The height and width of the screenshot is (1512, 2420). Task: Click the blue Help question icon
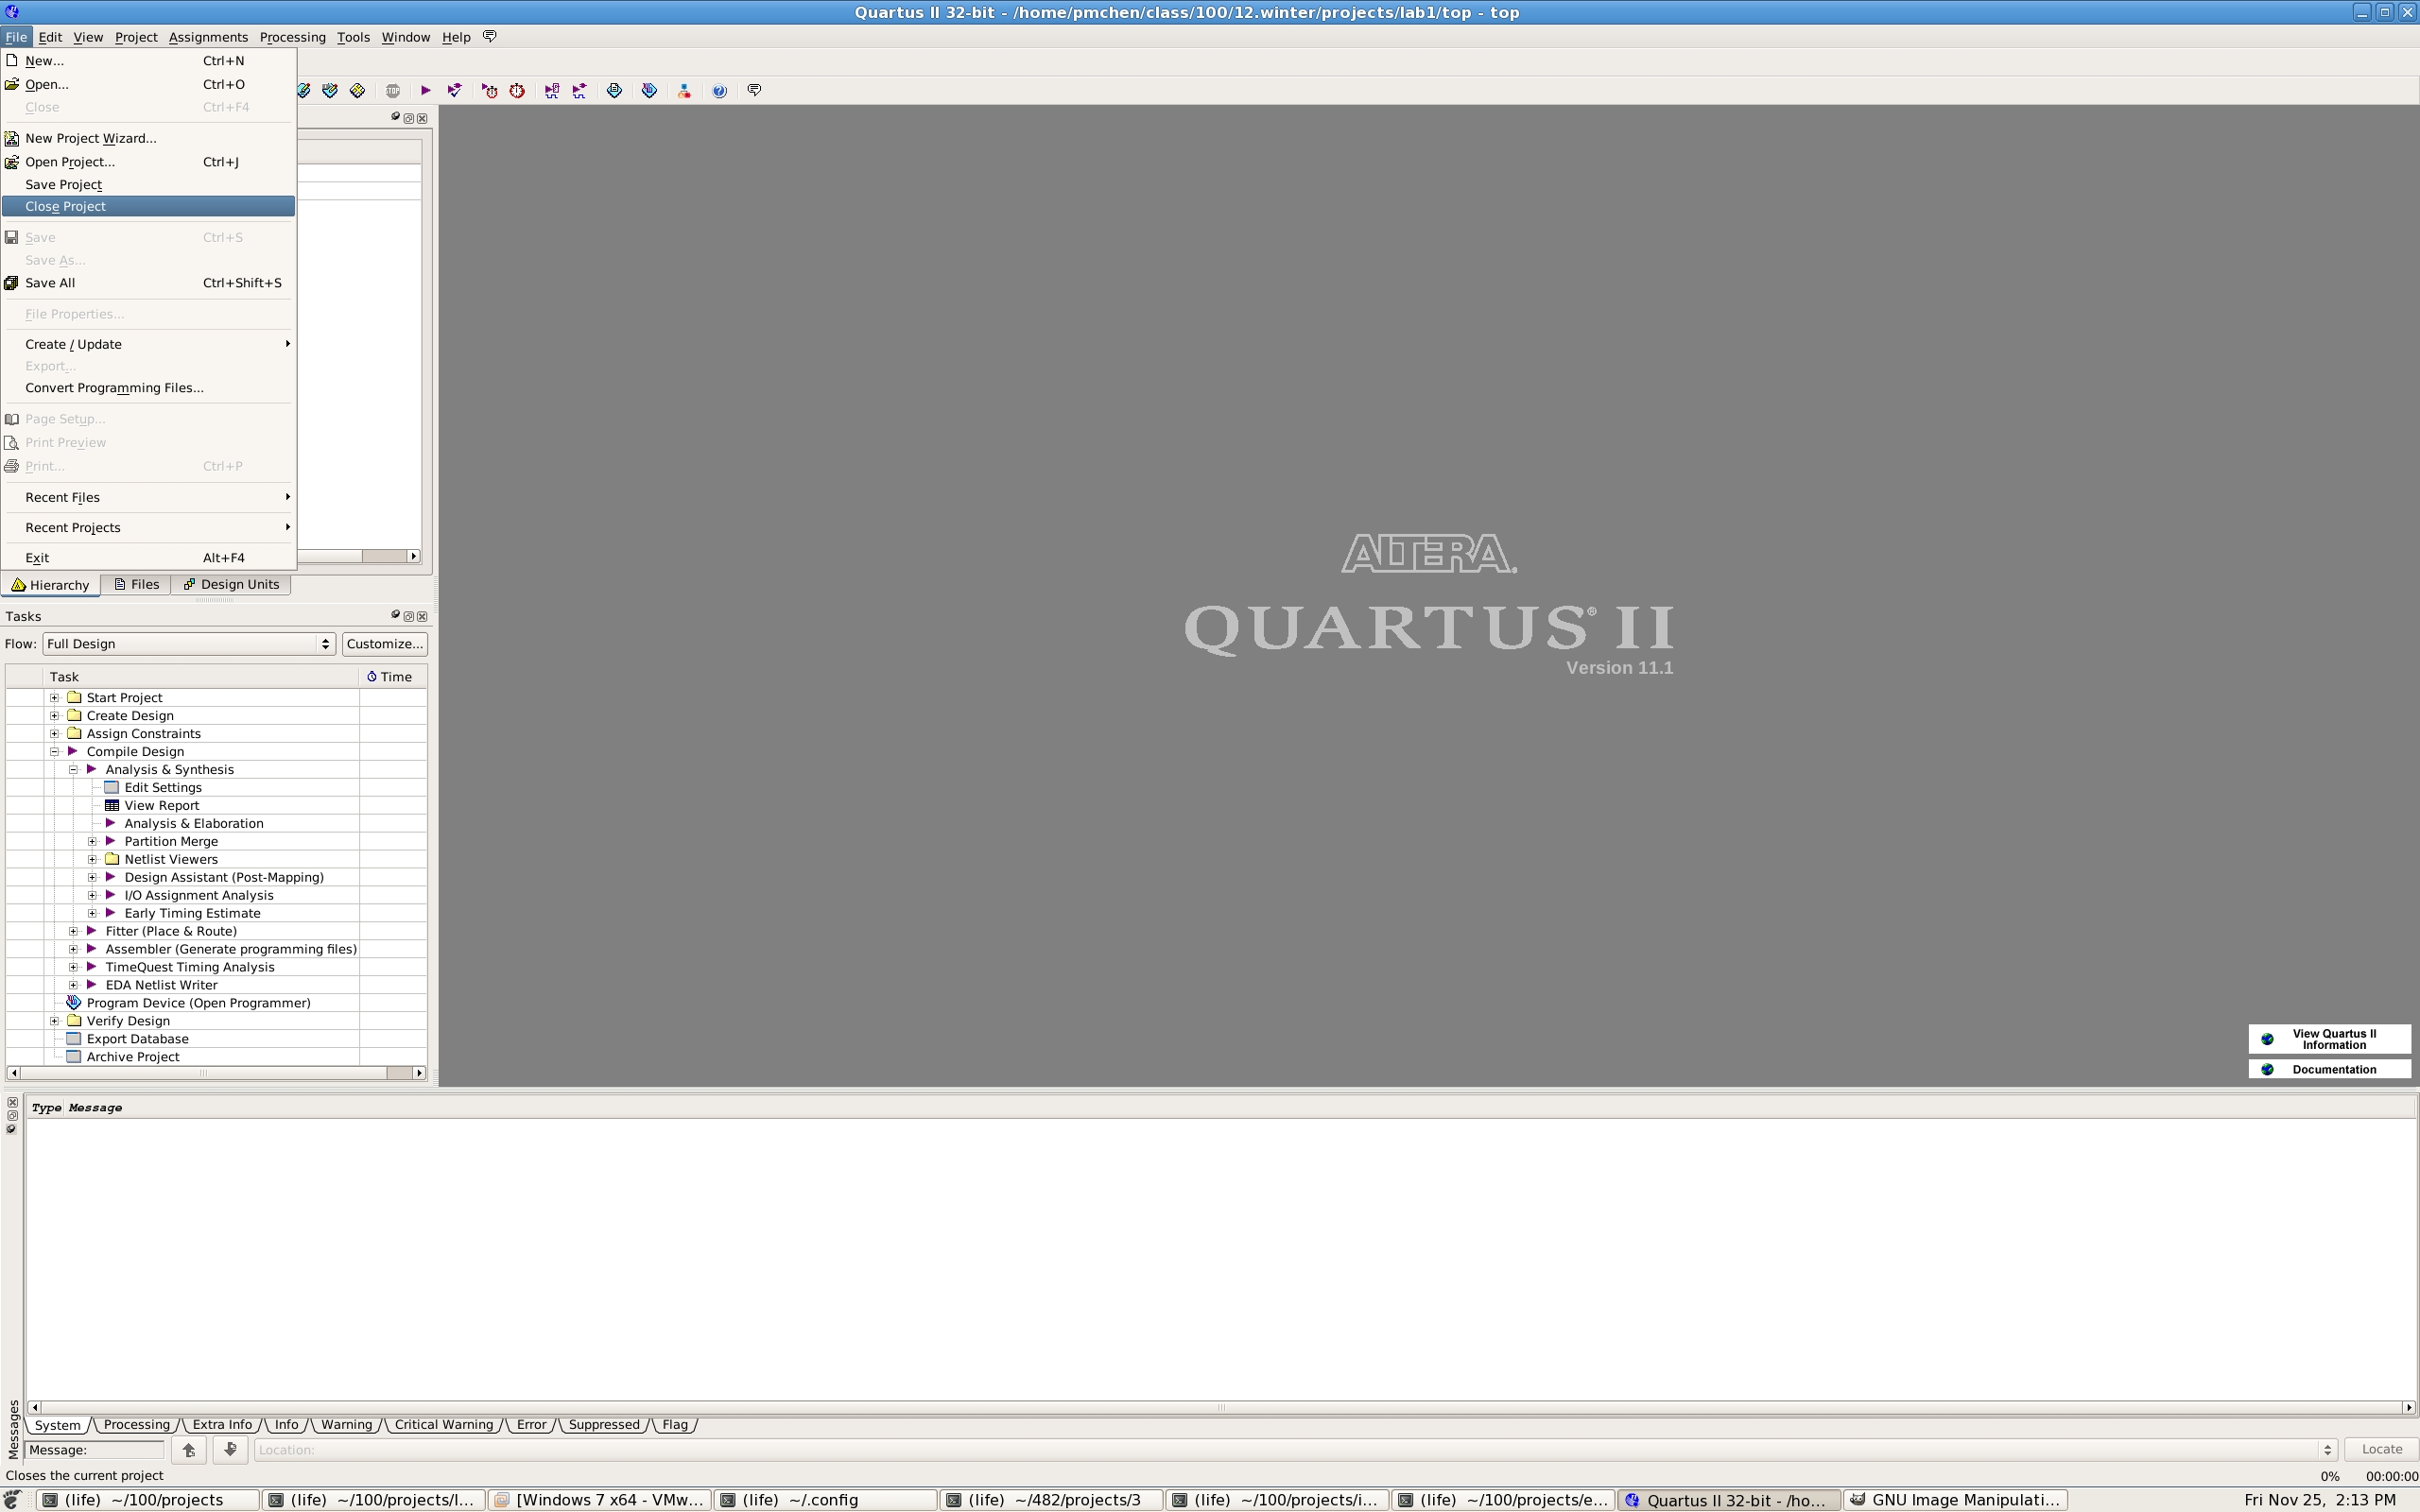[x=719, y=91]
